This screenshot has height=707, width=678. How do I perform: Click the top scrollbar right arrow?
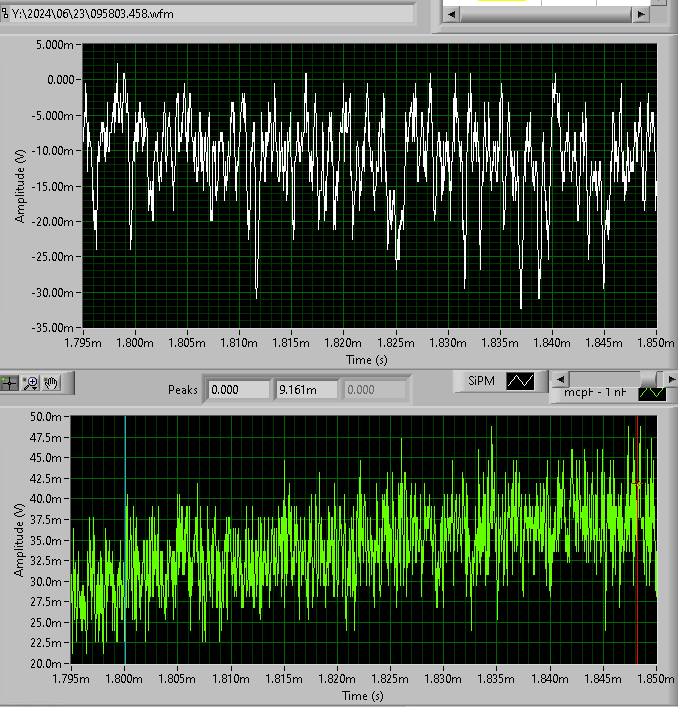[642, 15]
